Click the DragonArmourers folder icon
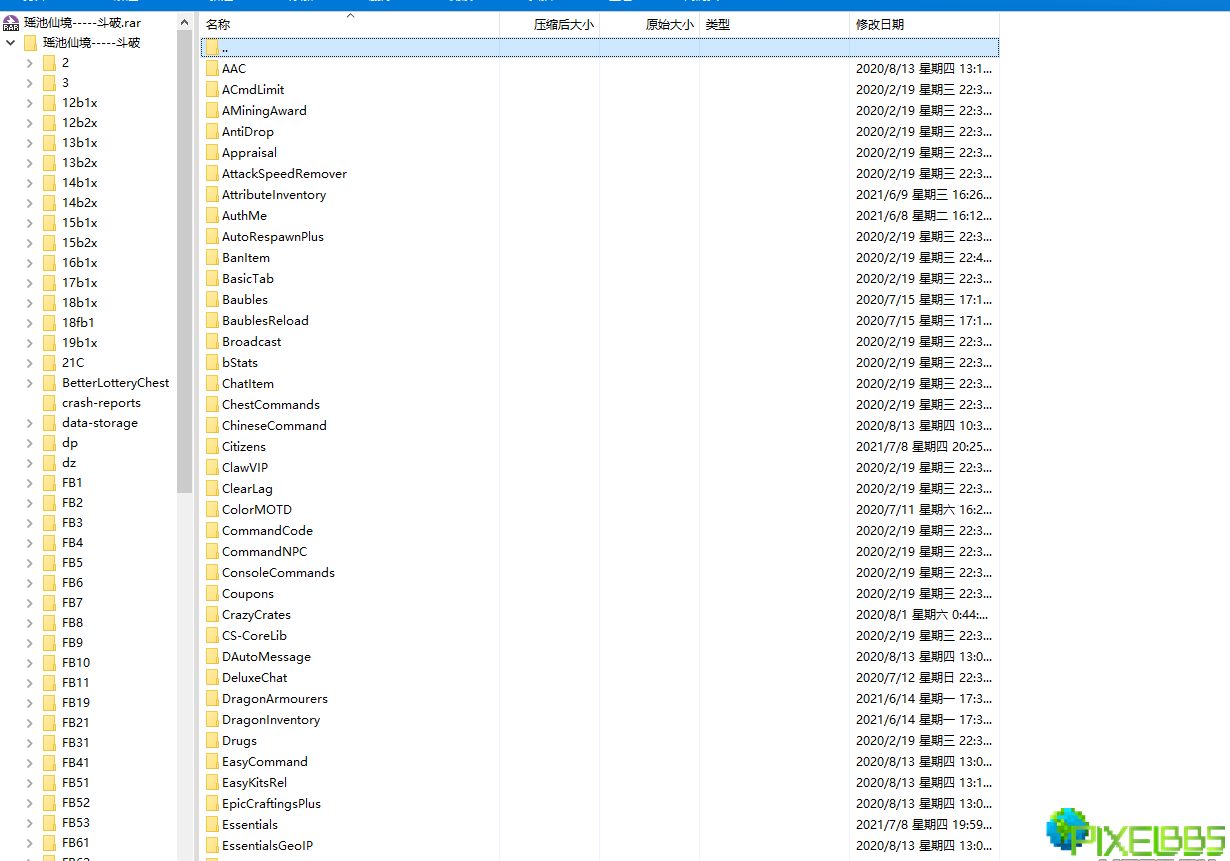 [x=211, y=698]
